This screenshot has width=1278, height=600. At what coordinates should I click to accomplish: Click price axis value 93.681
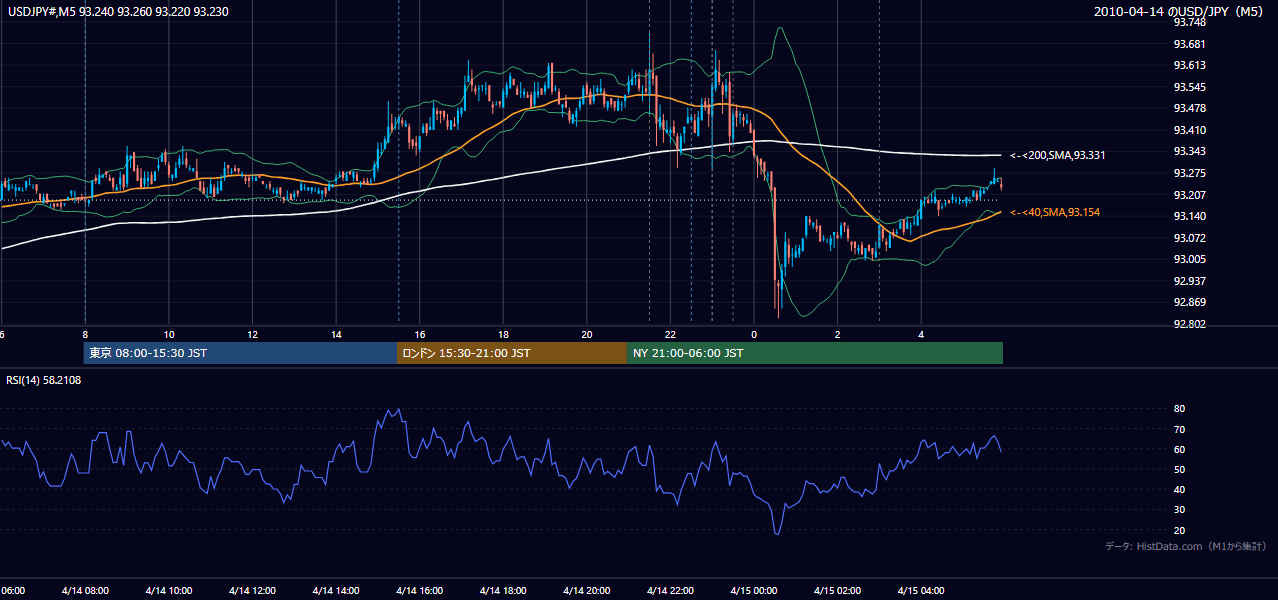click(x=1189, y=44)
